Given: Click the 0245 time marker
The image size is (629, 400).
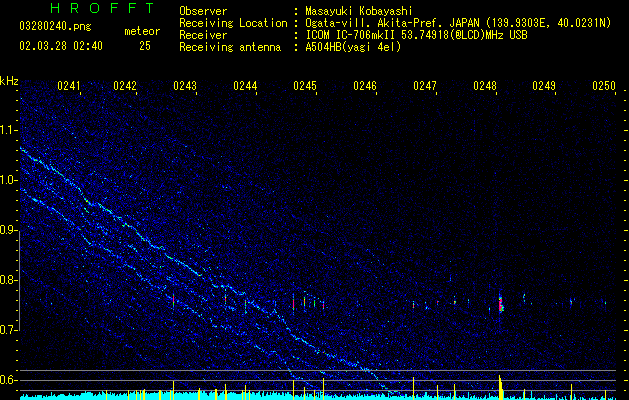Looking at the screenshot, I should [305, 86].
